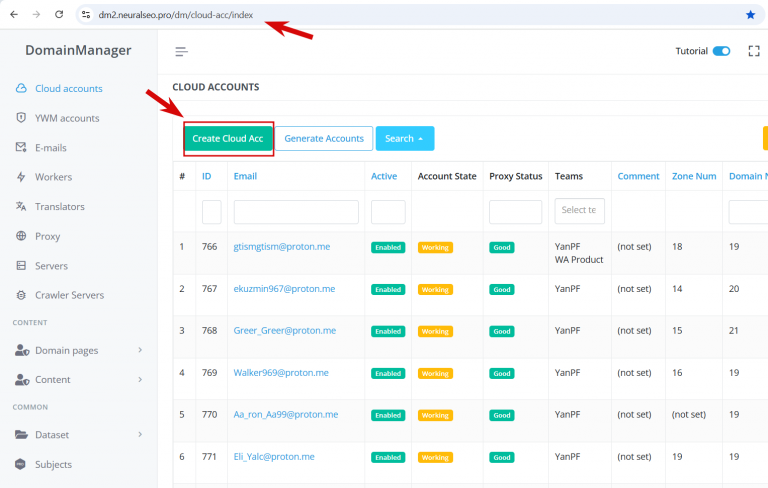Click the Crawler Servers bug icon

[21, 295]
